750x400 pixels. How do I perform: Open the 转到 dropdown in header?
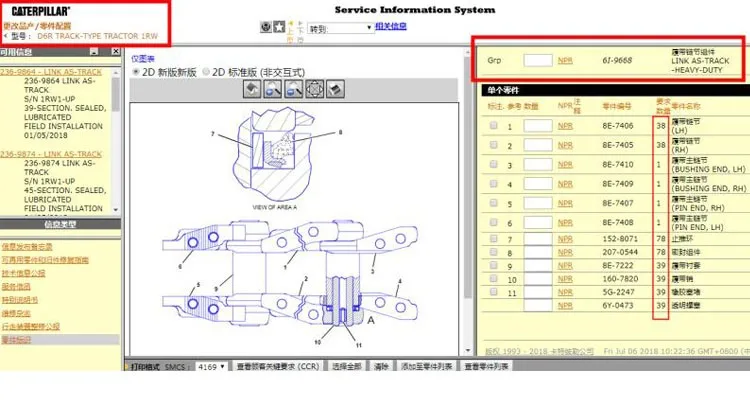341,28
